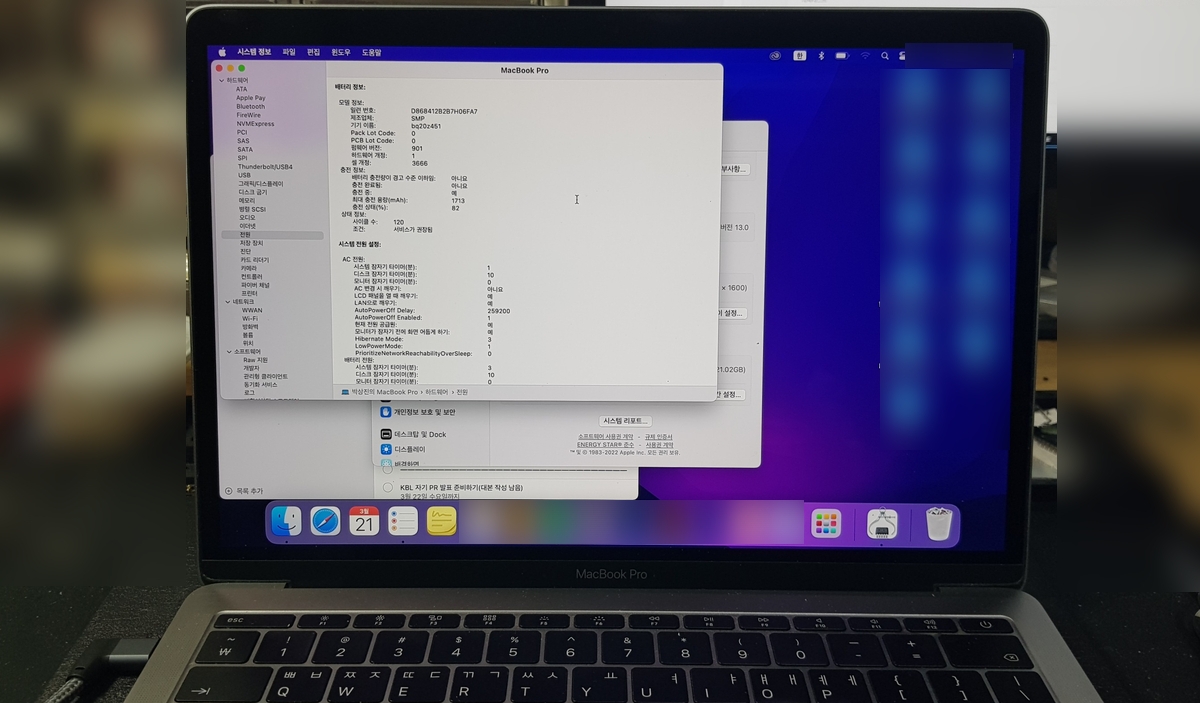This screenshot has height=703, width=1200.
Task: Launch Safari from the Dock
Action: [325, 521]
